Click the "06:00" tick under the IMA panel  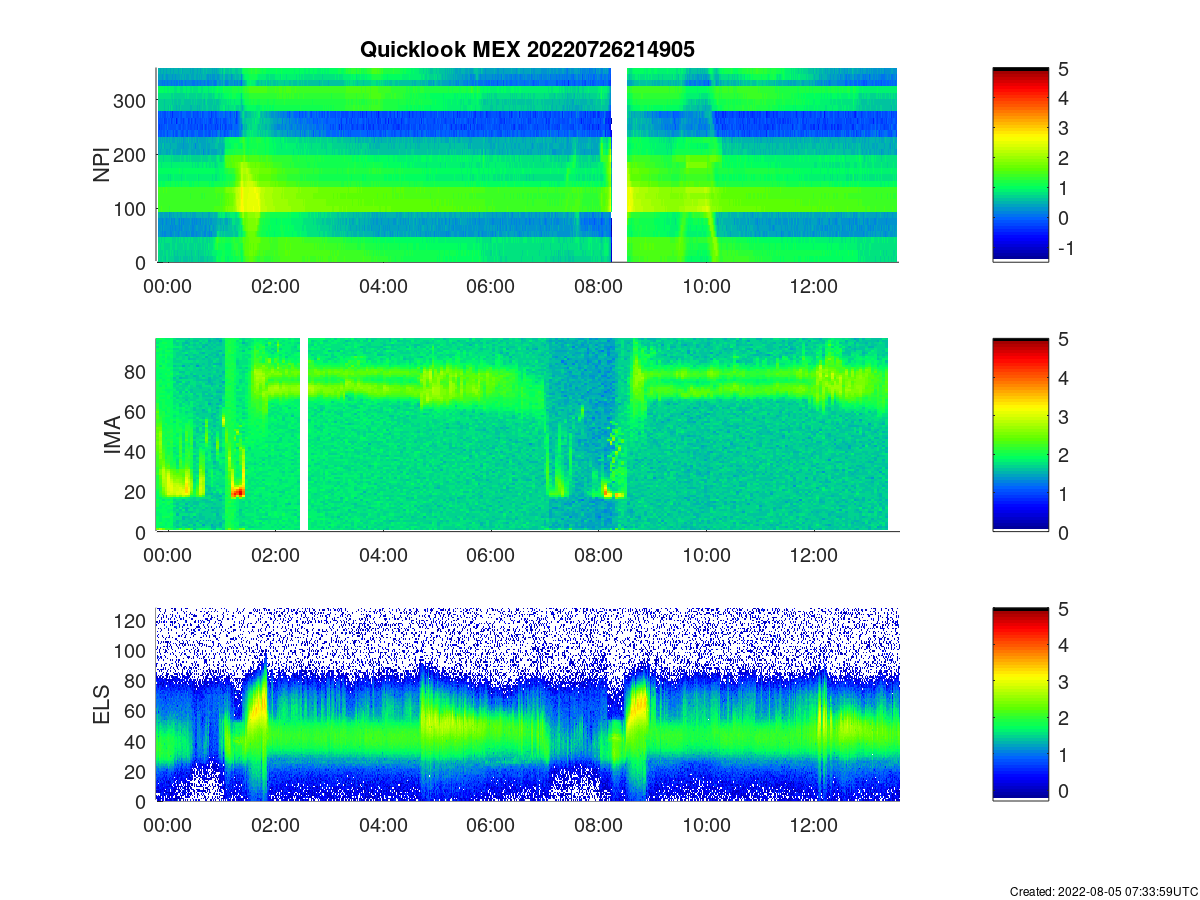(491, 556)
